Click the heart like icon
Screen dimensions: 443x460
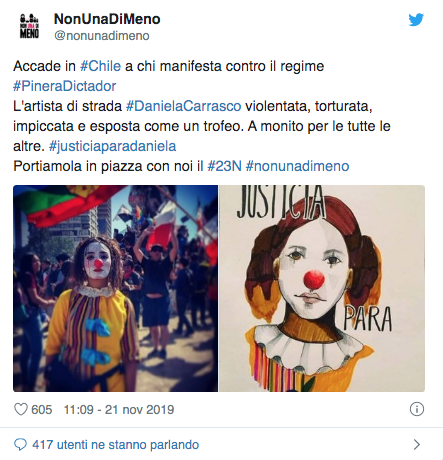pyautogui.click(x=21, y=409)
